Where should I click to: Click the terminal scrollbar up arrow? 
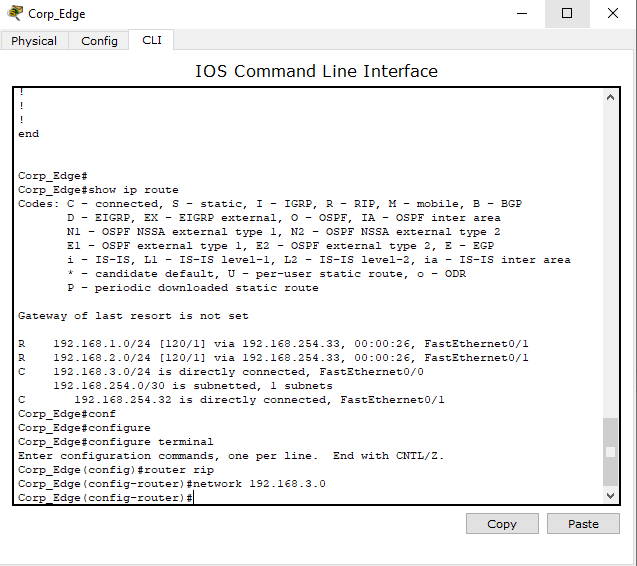click(x=611, y=98)
